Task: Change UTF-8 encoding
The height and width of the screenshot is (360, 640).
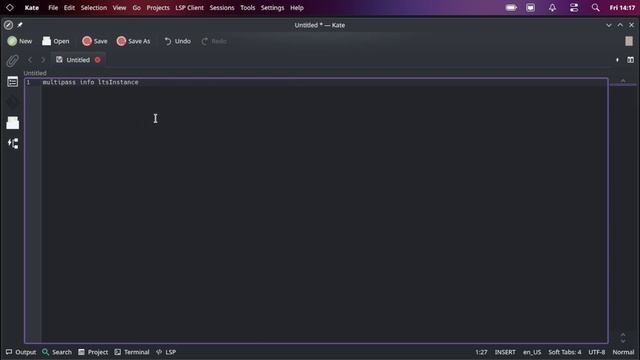Action: pyautogui.click(x=597, y=352)
